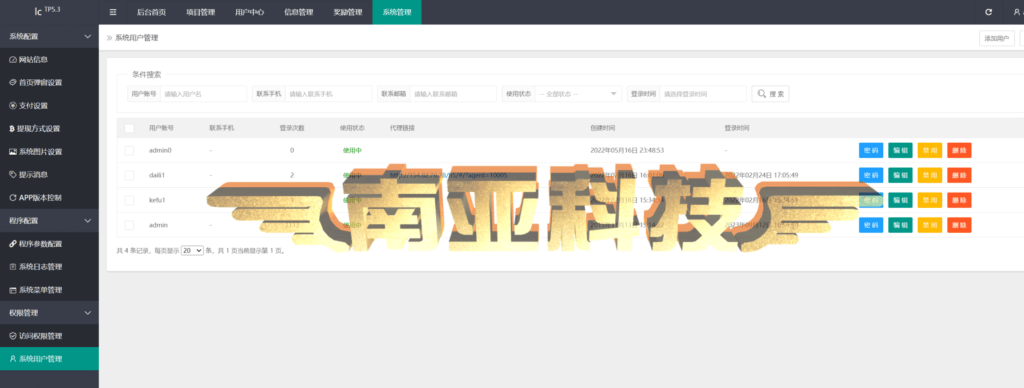1024x388 pixels.
Task: Switch to the 奖励管理 tab
Action: tap(347, 12)
